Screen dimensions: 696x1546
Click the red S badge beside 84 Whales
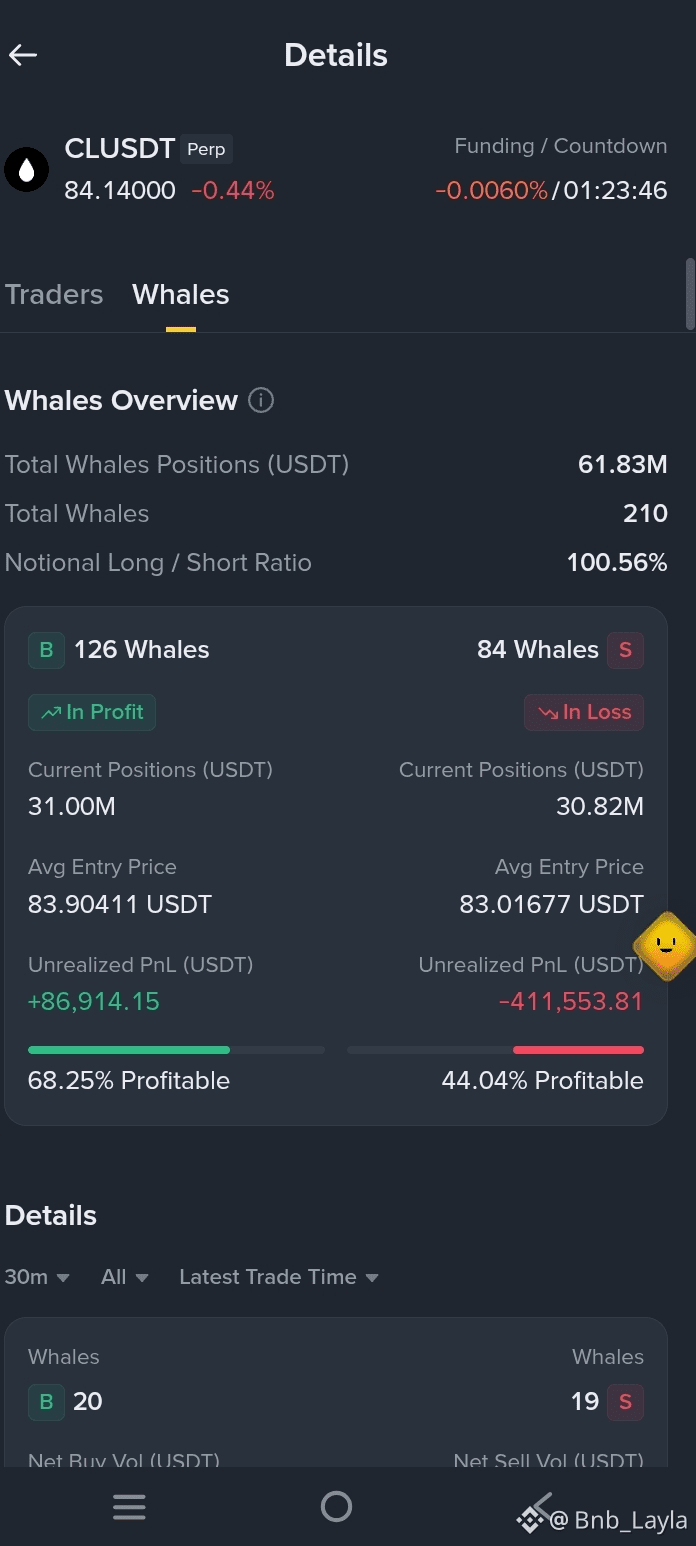pyautogui.click(x=625, y=650)
